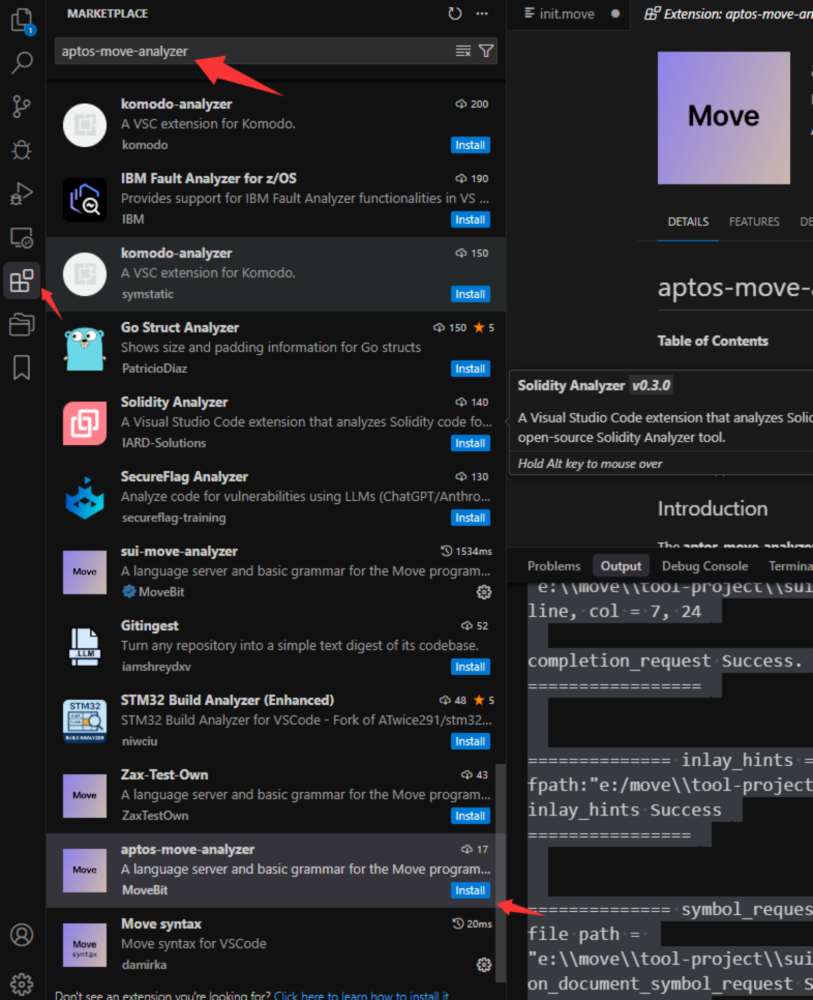Screen dimensions: 813x1000
Task: Open Run and Debug view
Action: (x=22, y=193)
